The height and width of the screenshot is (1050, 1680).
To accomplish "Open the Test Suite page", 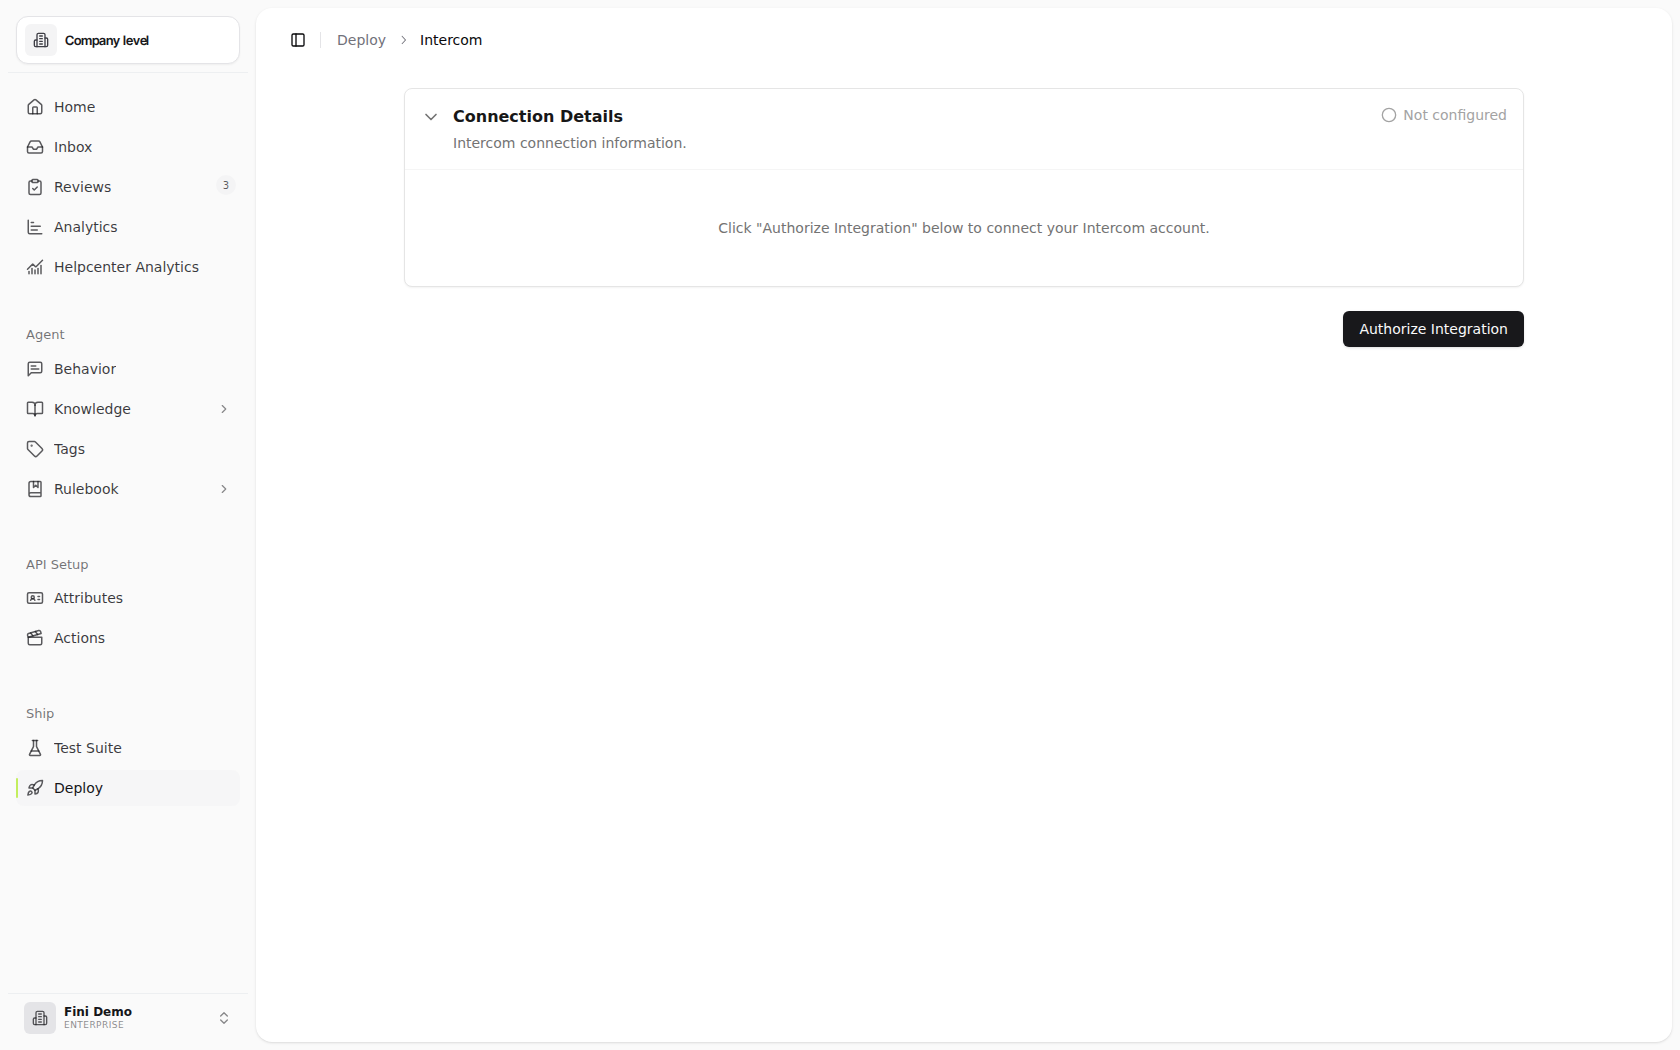I will click(128, 748).
